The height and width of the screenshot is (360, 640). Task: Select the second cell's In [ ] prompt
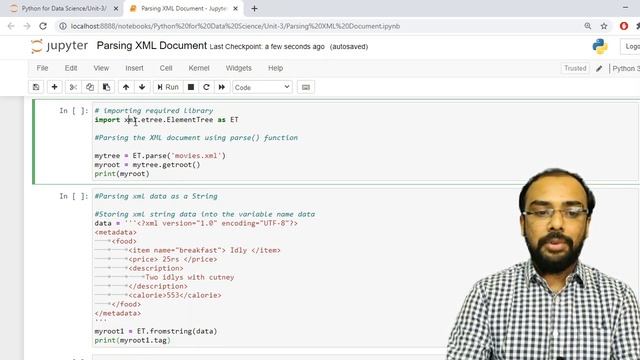pos(73,196)
